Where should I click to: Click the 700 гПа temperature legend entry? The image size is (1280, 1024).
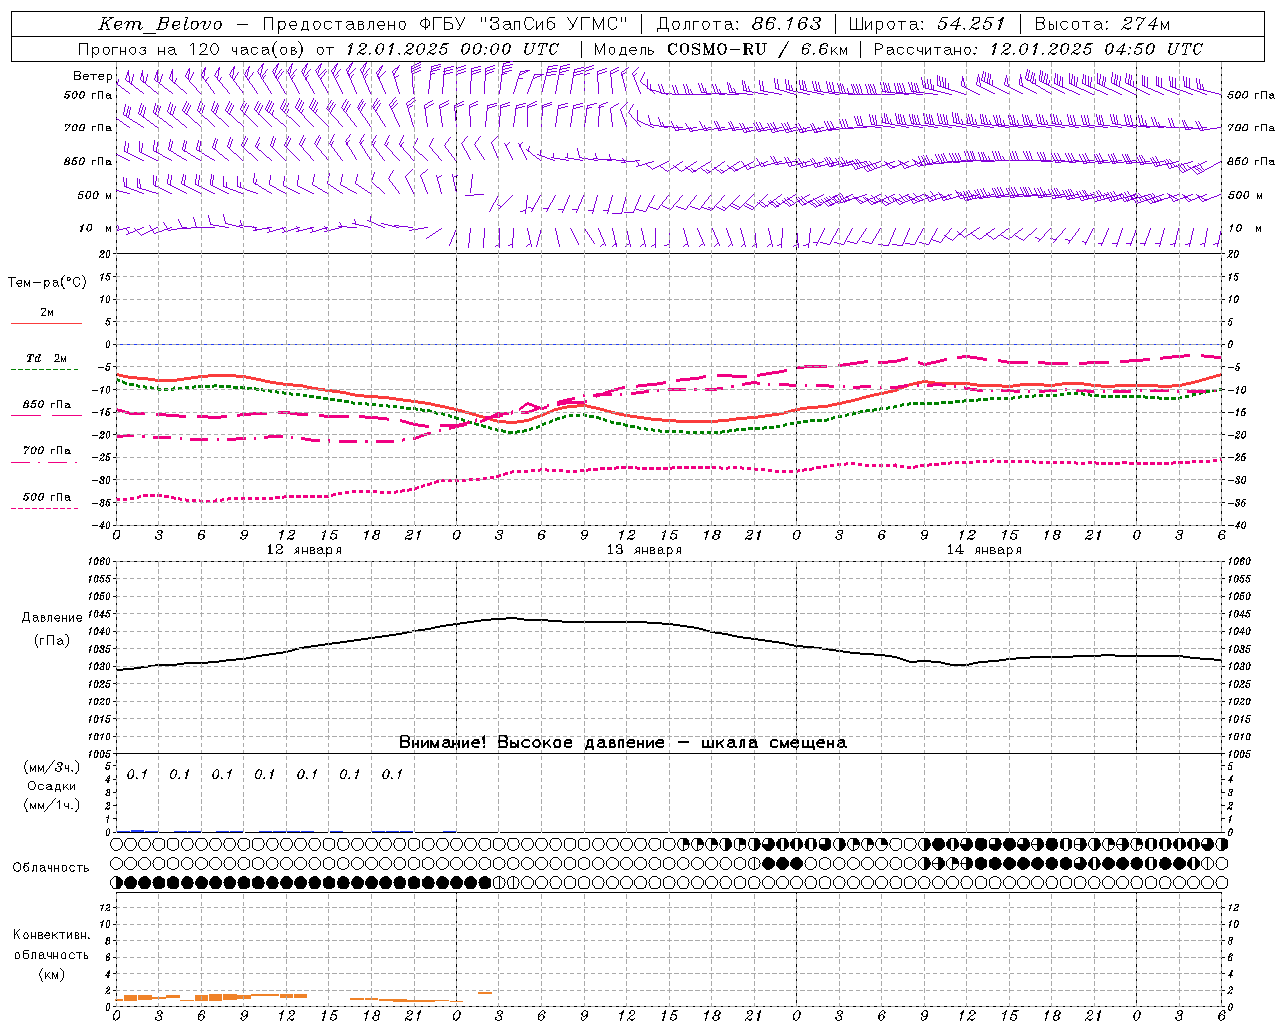(x=47, y=450)
